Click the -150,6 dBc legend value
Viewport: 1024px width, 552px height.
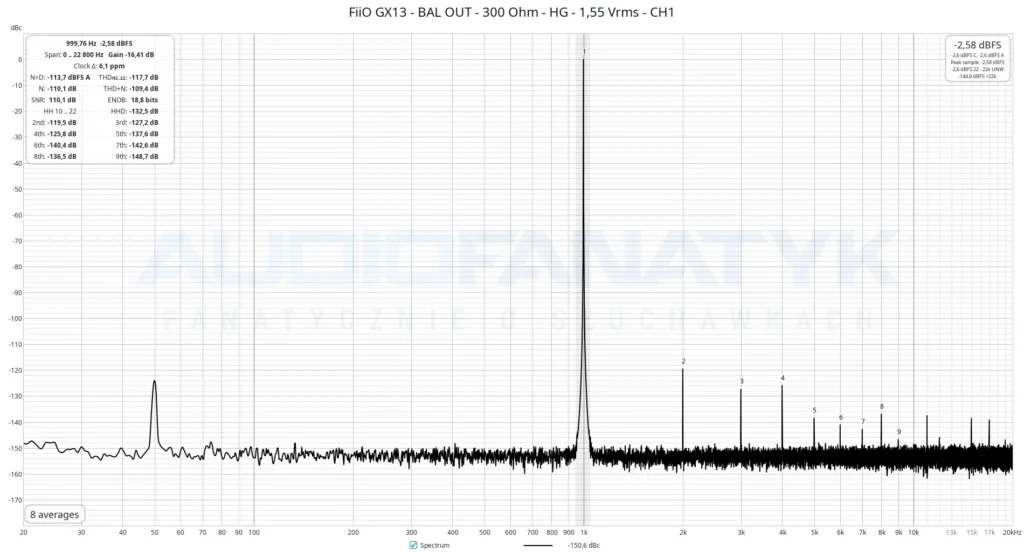click(x=583, y=545)
